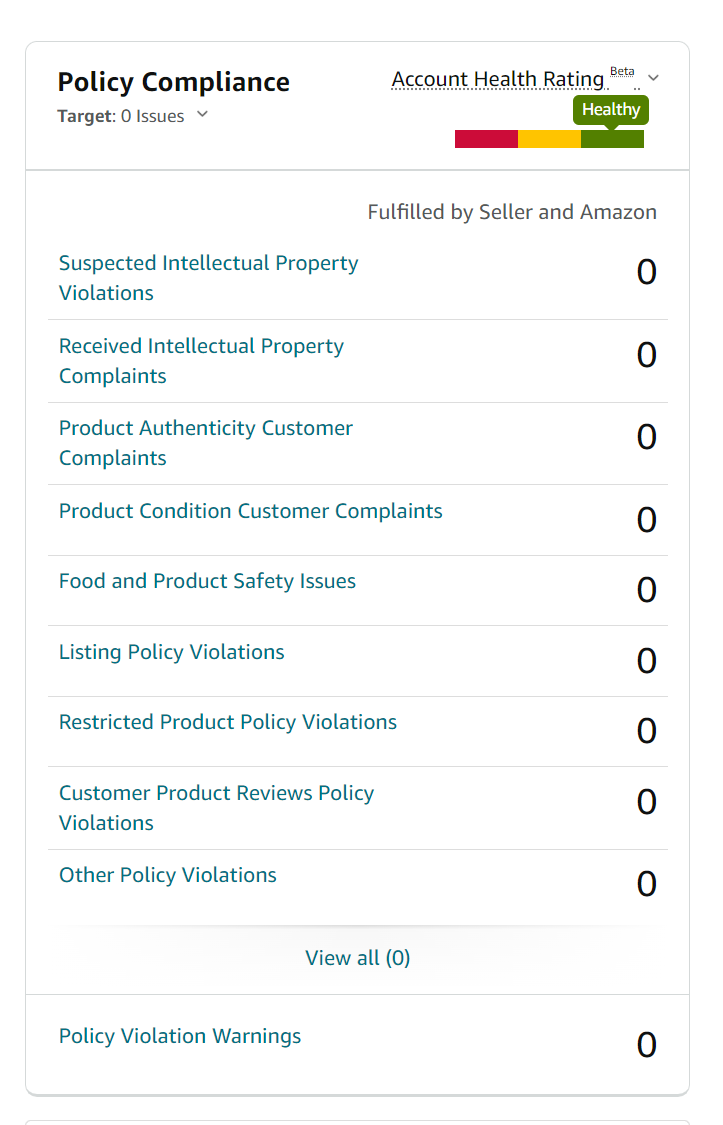
Task: Check Food and Product Safety Issues
Action: click(207, 580)
